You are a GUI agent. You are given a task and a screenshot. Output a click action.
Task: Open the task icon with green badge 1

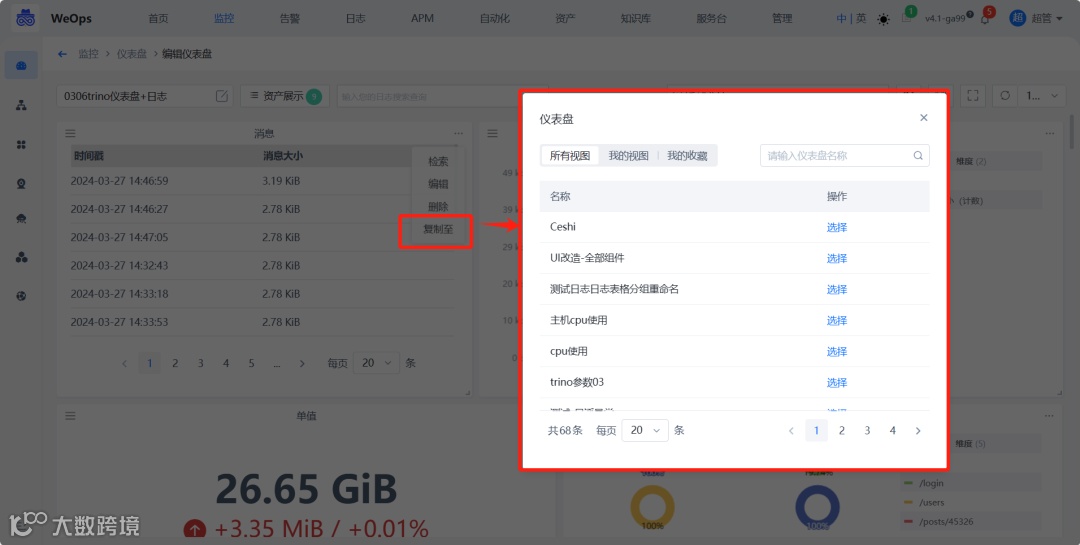coord(907,19)
